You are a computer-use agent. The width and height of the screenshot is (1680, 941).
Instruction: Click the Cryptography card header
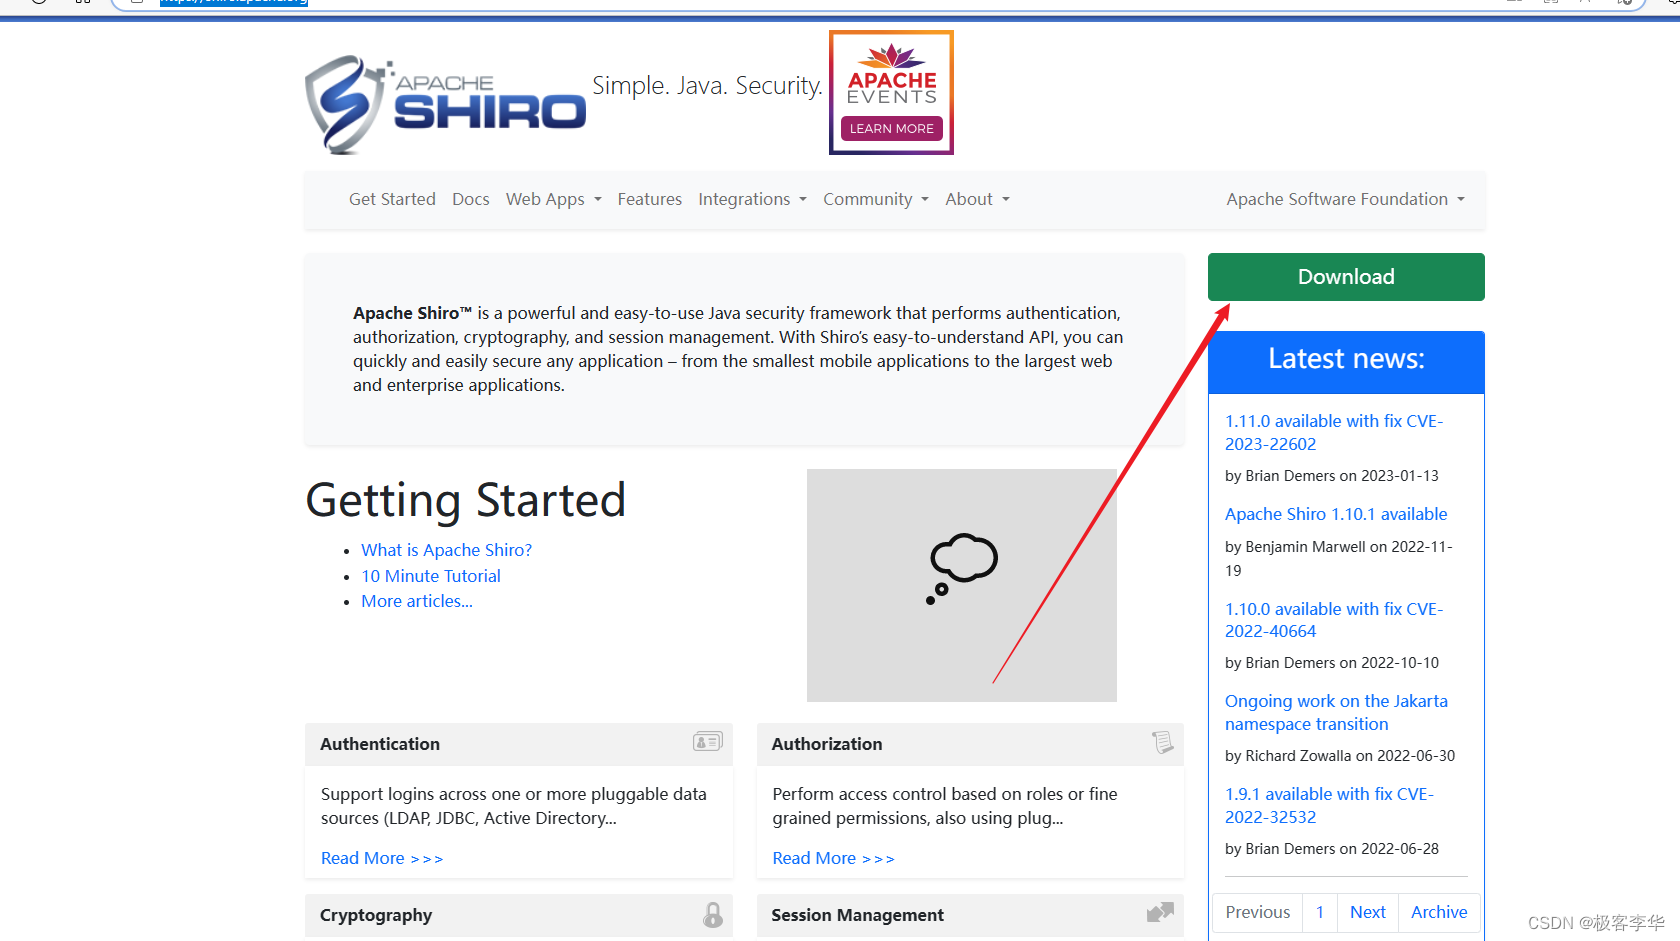tap(519, 915)
